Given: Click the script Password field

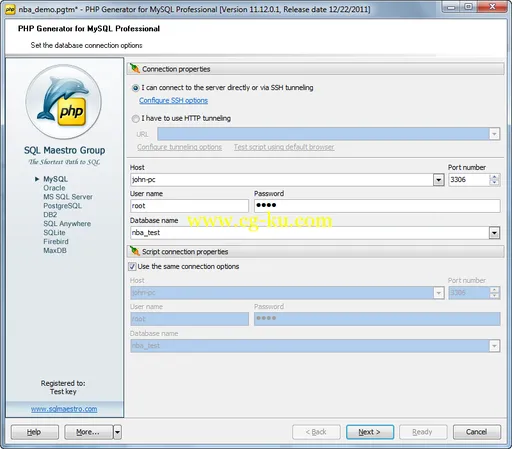Looking at the screenshot, I should [x=377, y=319].
